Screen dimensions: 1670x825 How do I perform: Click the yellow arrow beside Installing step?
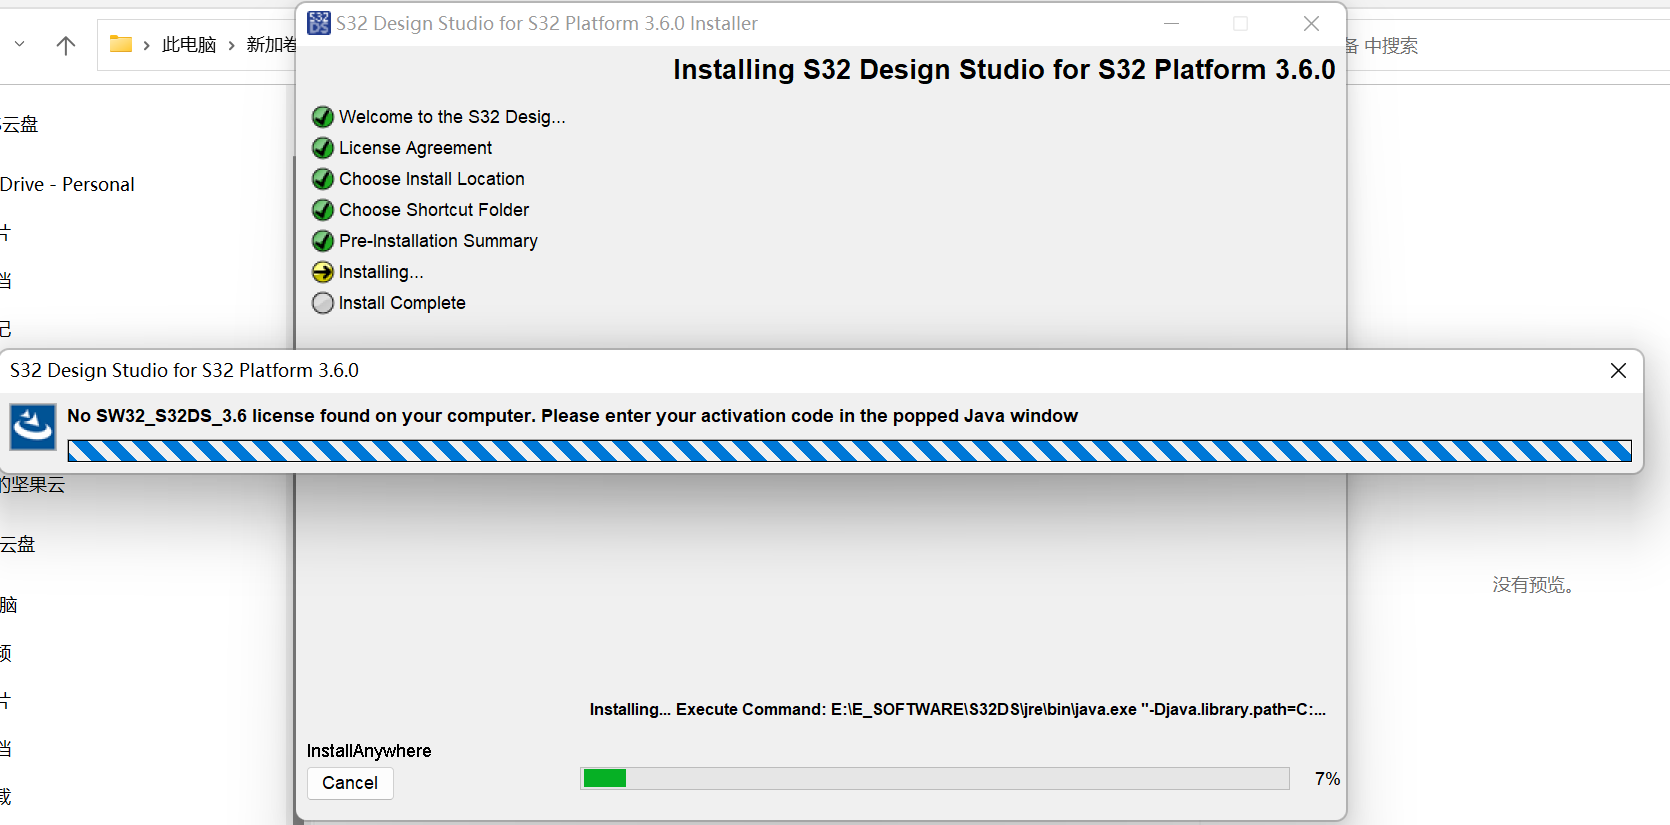322,272
